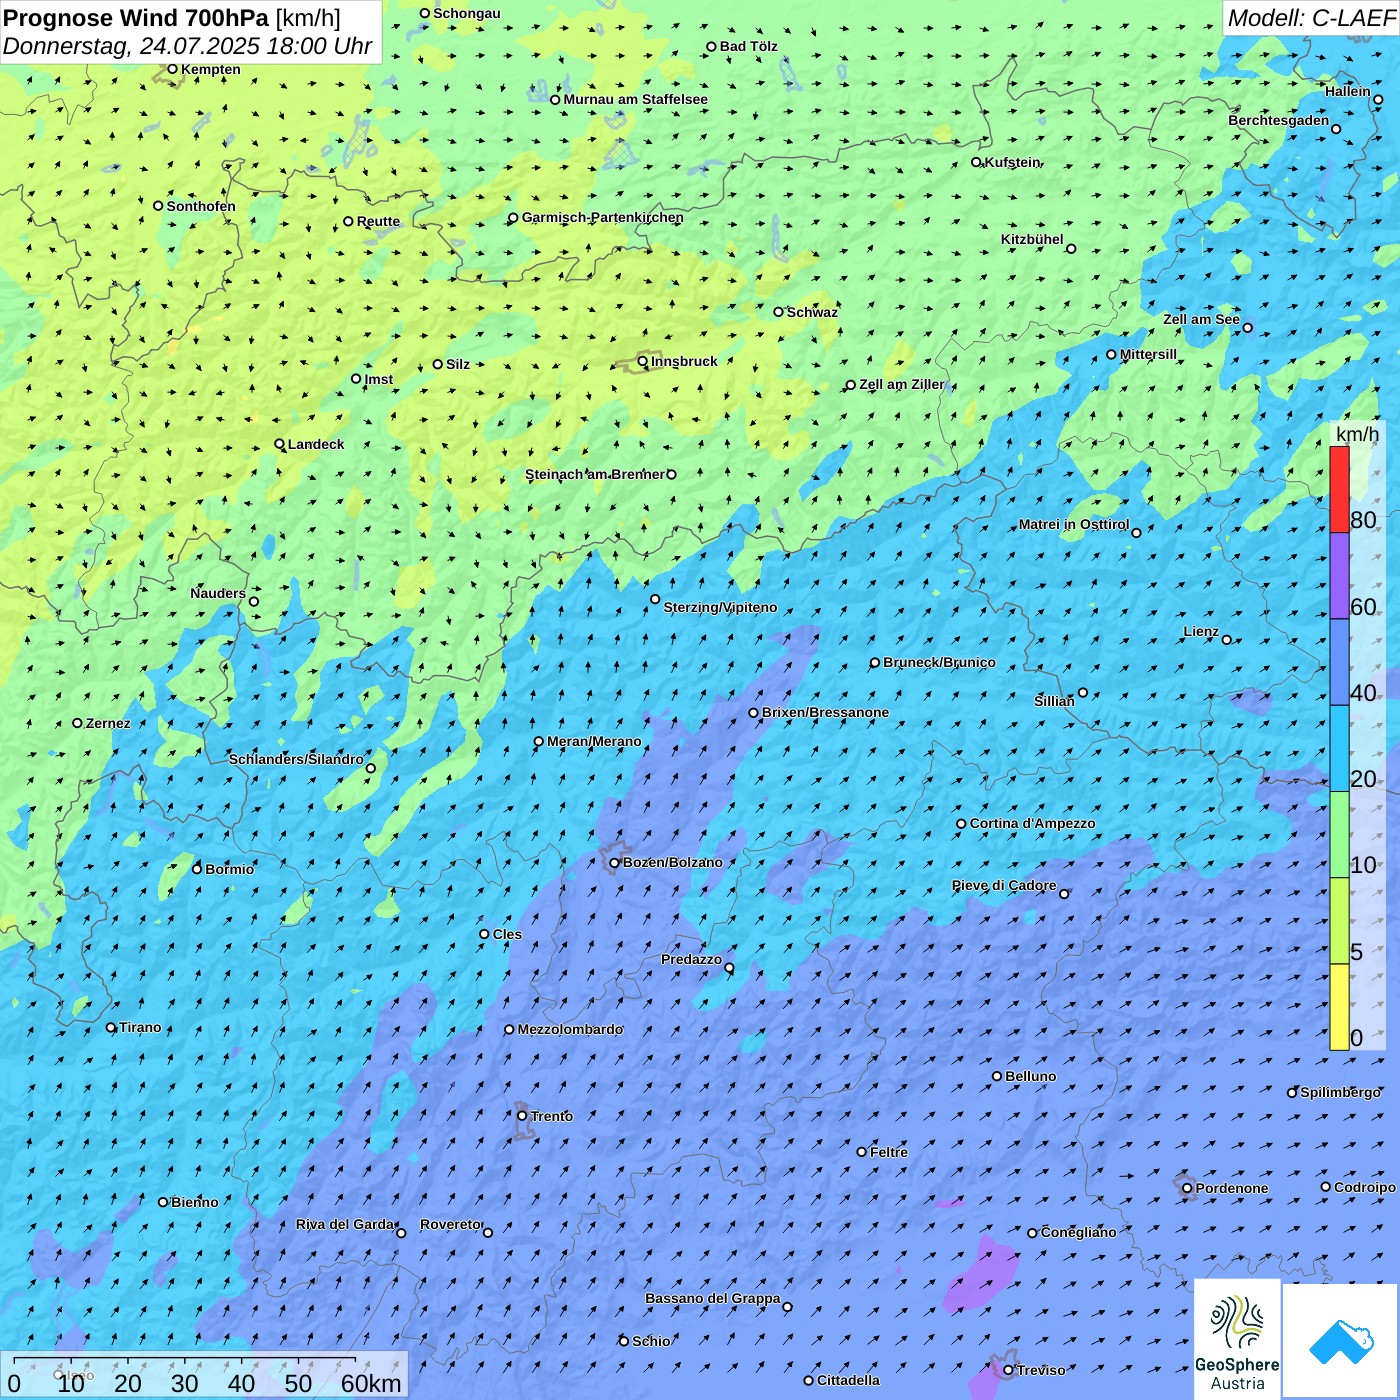Click the Schwaz city marker
1400x1400 pixels.
(778, 312)
